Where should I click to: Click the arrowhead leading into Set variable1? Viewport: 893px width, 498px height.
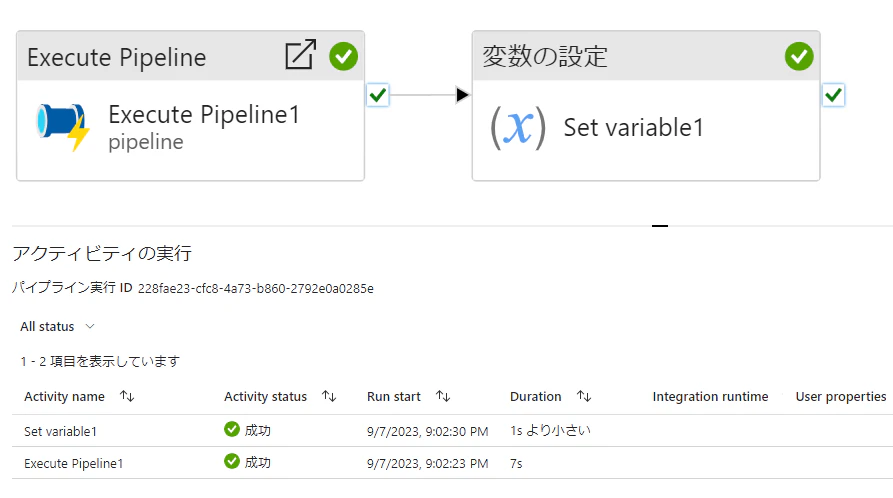point(462,95)
